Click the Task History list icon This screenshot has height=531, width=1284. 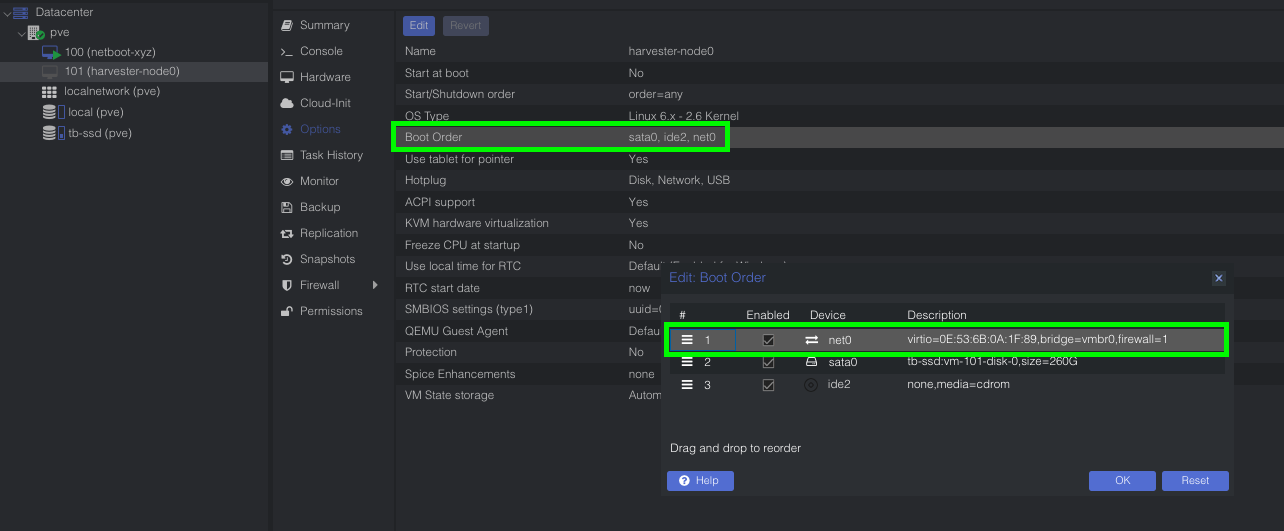[287, 155]
